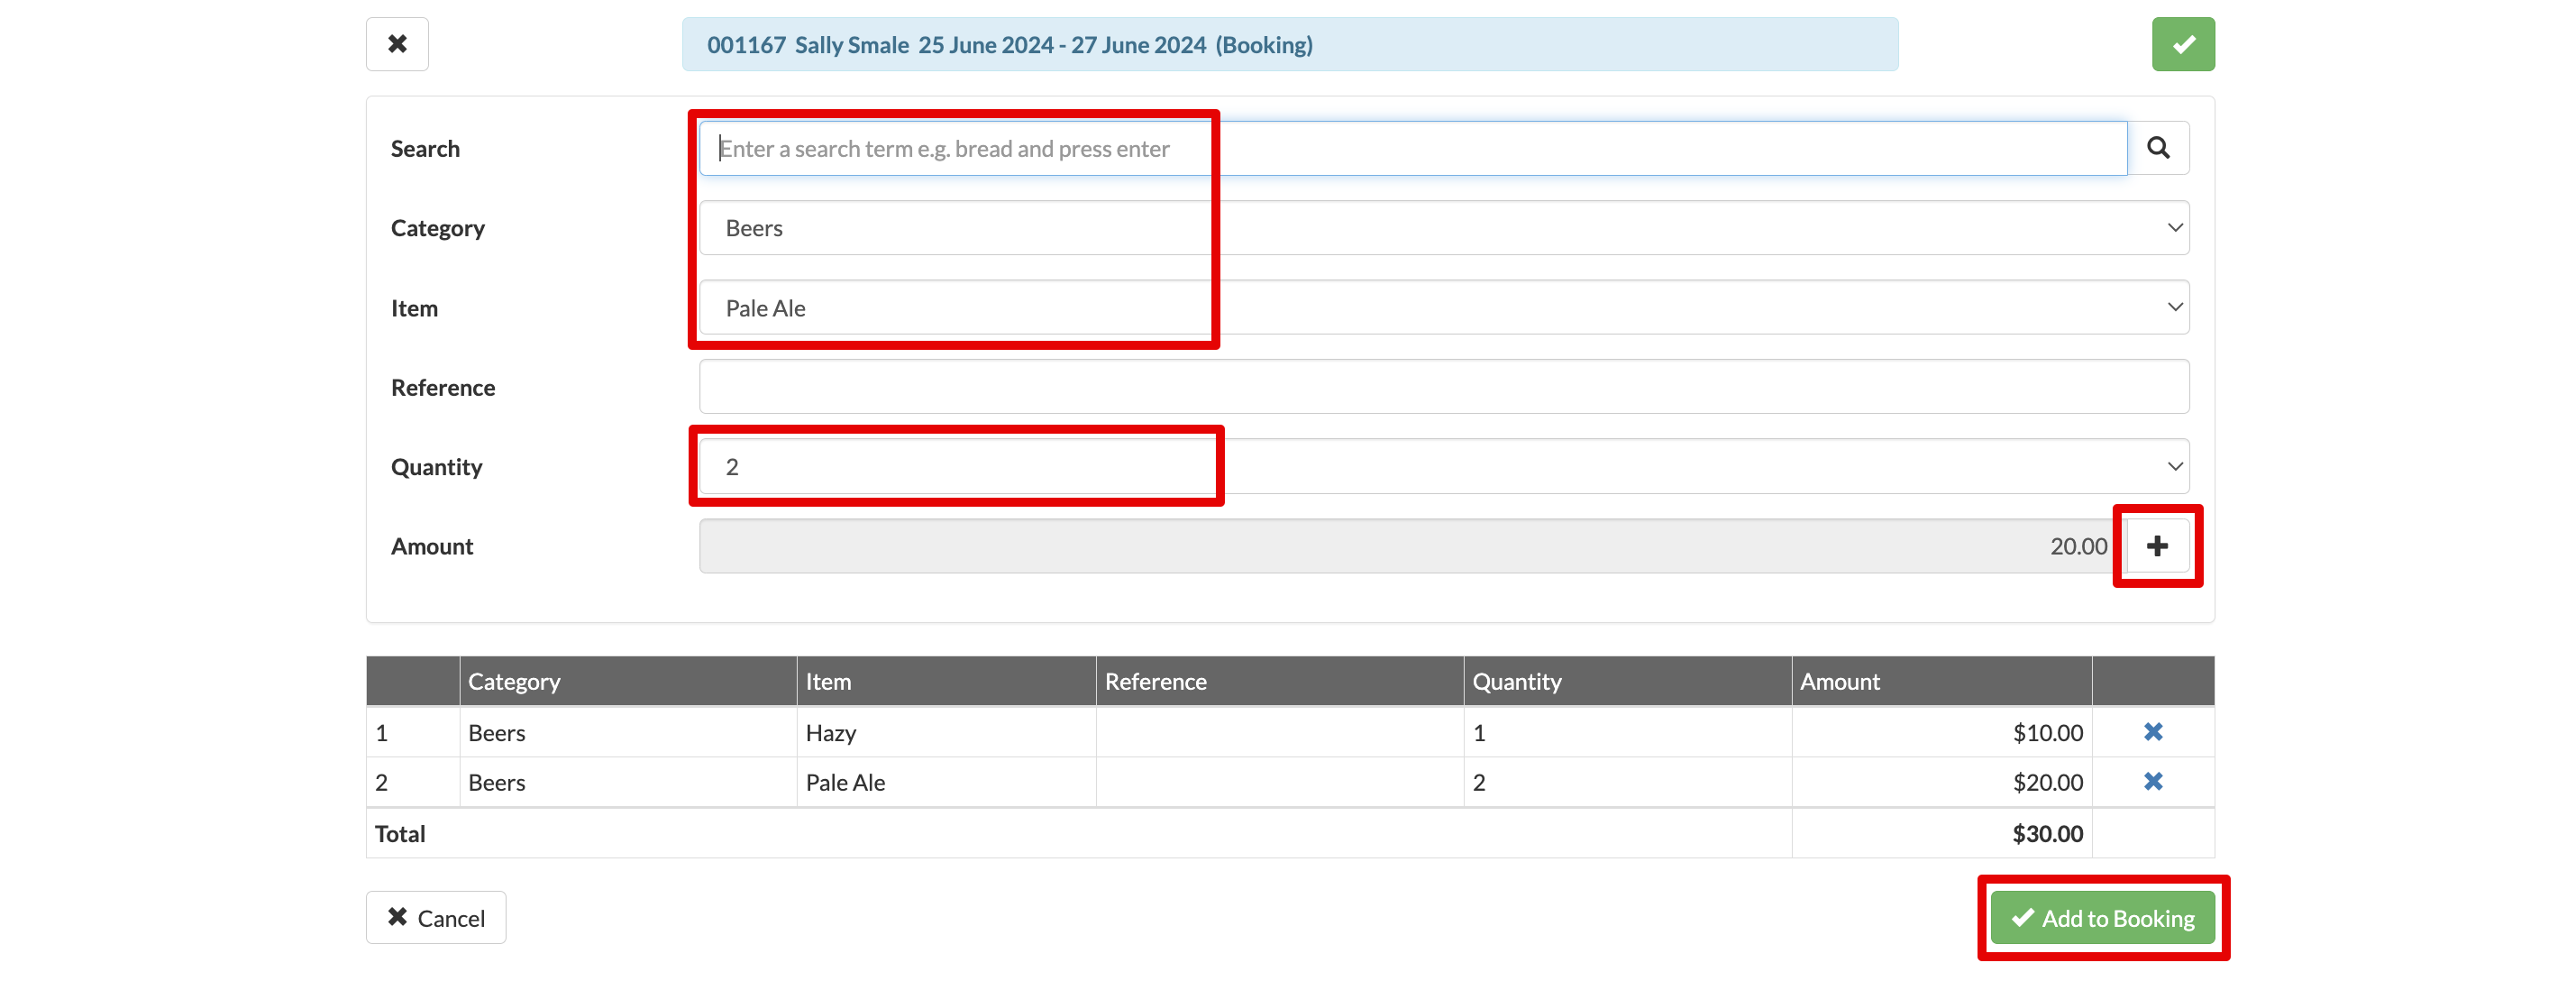Select the Hazy item cell in table

pyautogui.click(x=831, y=732)
